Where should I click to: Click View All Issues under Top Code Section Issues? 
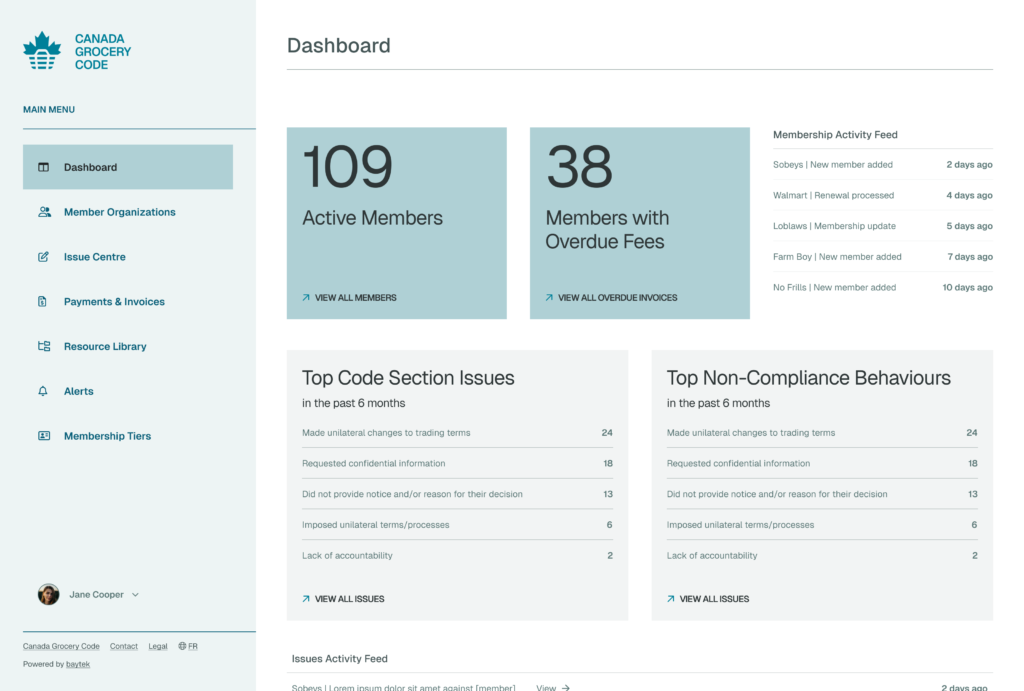pyautogui.click(x=349, y=599)
